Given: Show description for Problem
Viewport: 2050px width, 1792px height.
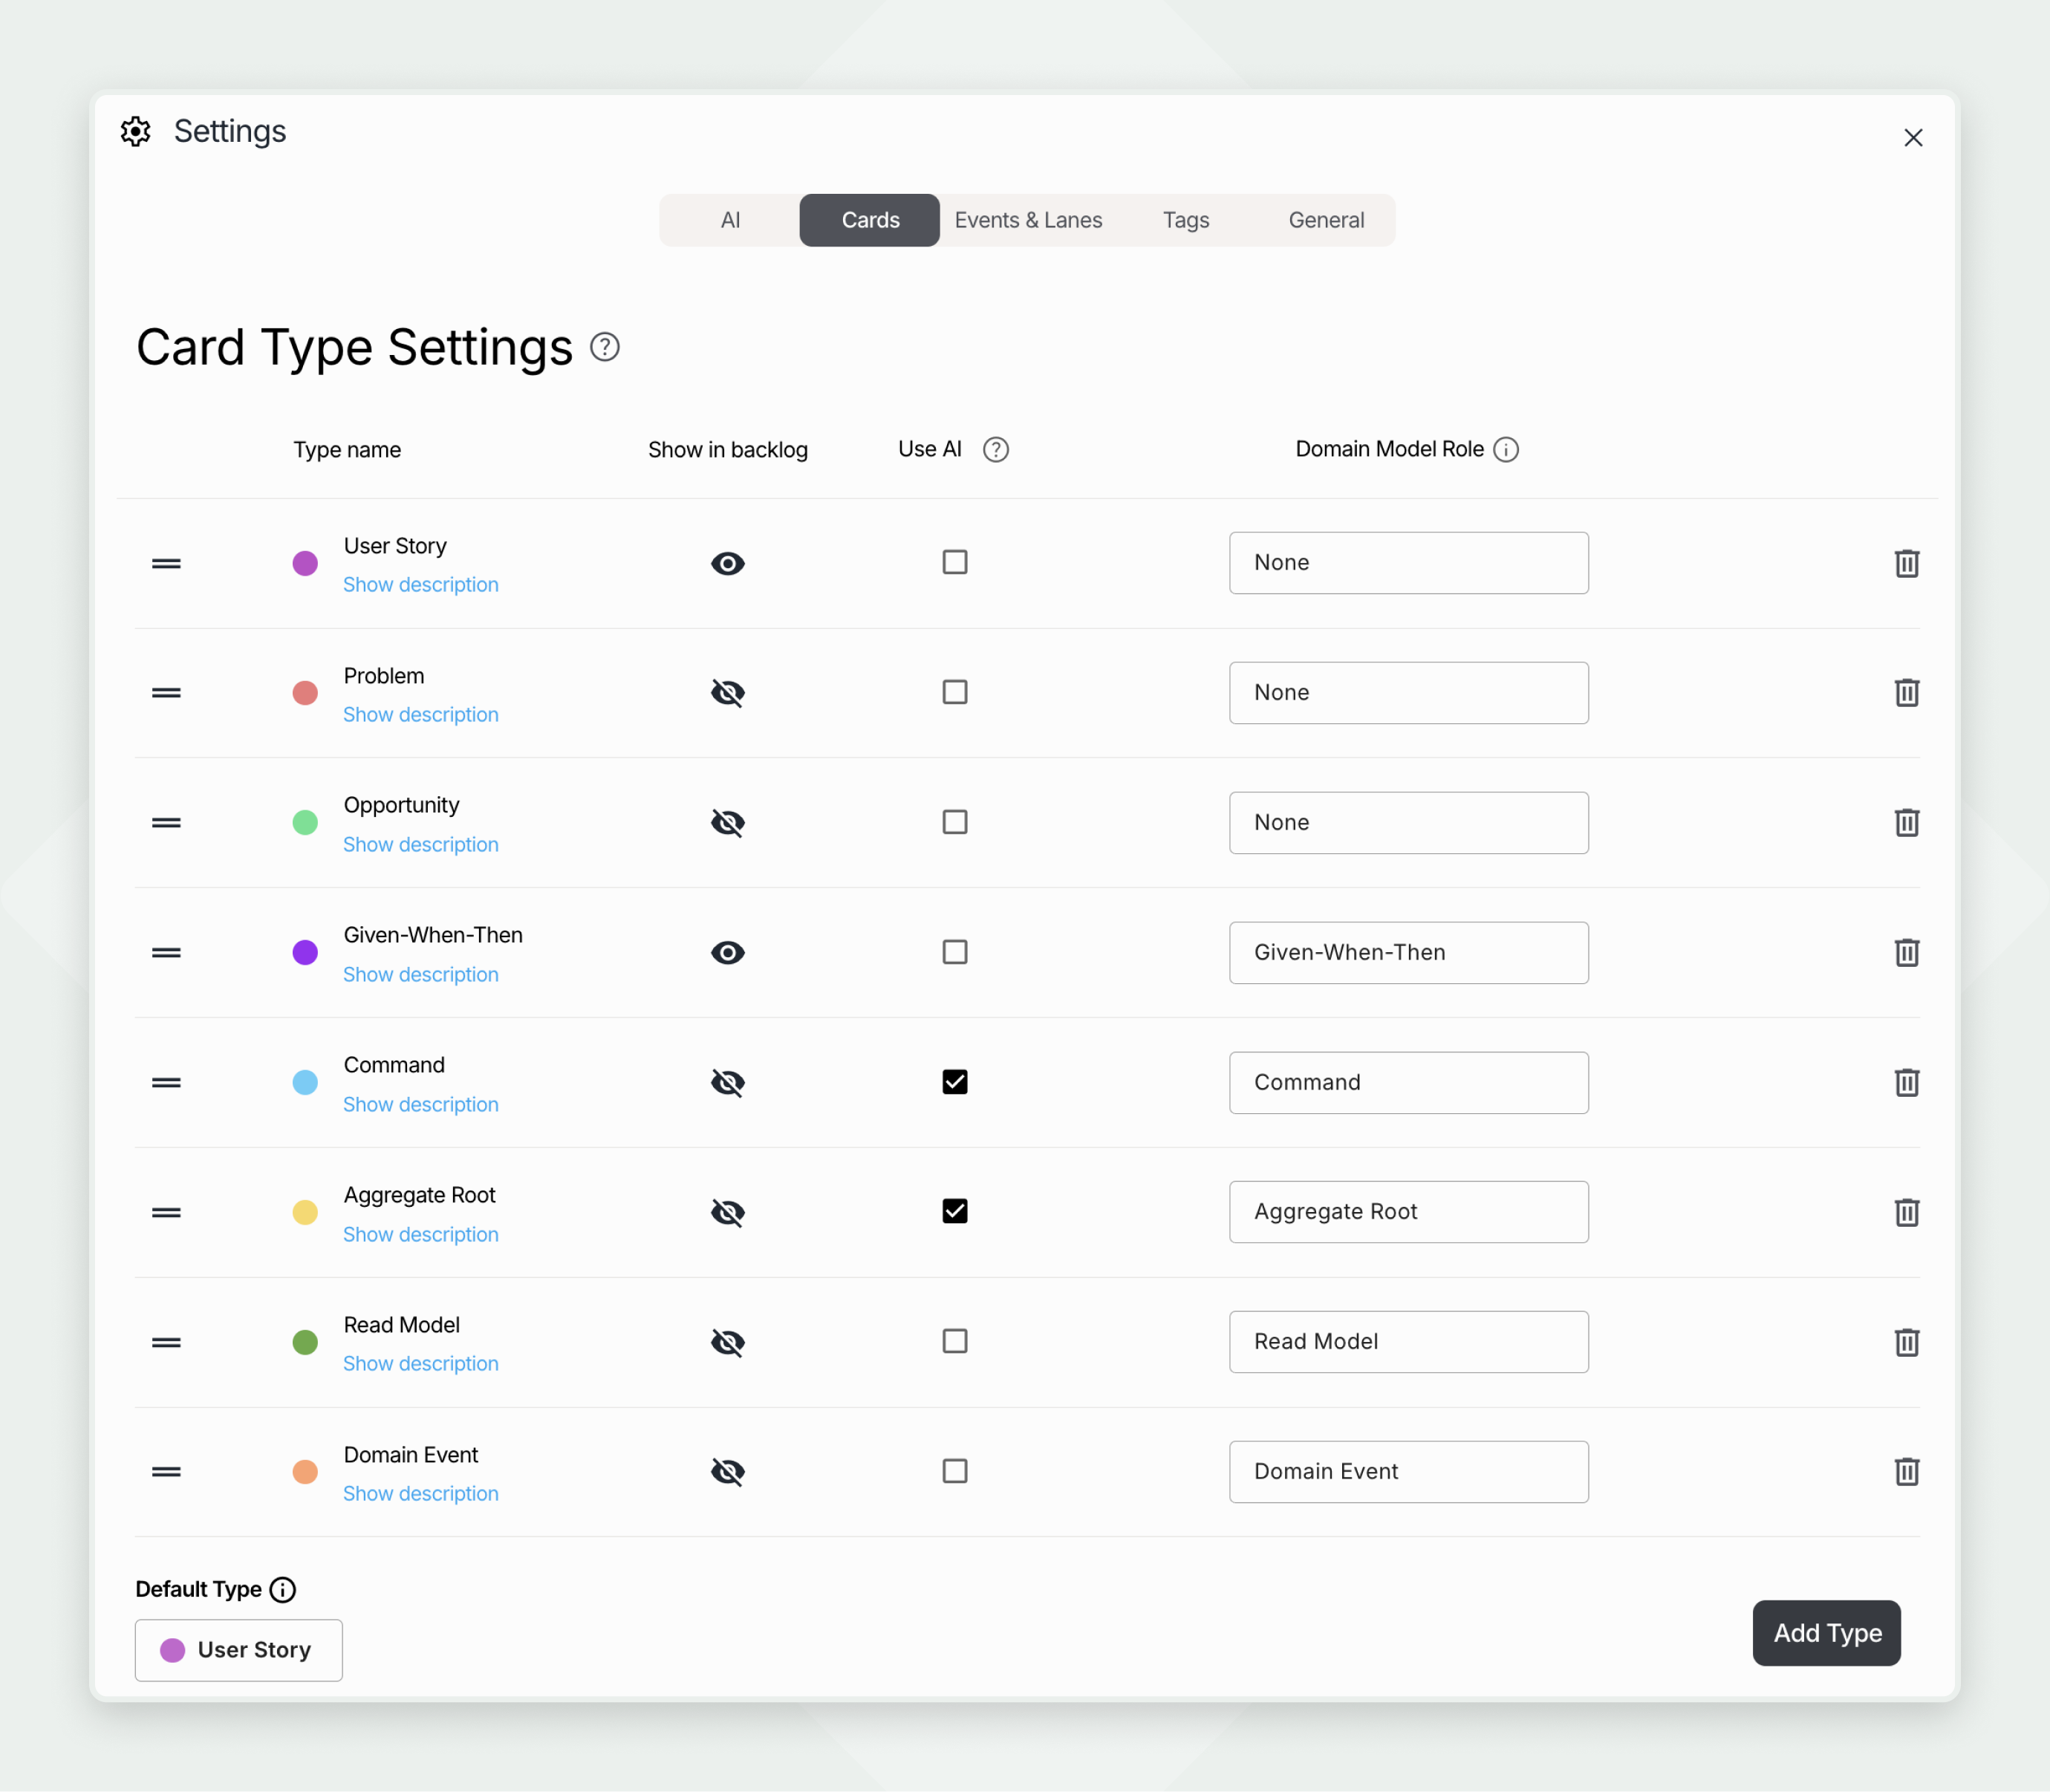Looking at the screenshot, I should point(421,715).
